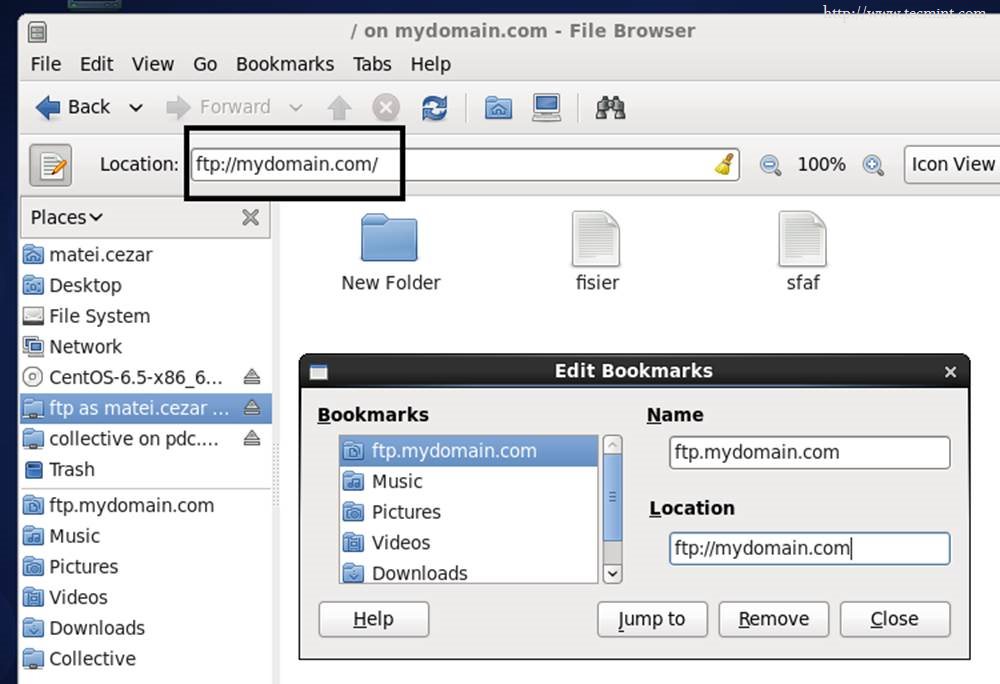
Task: Open the Bookmarks menu
Action: [284, 64]
